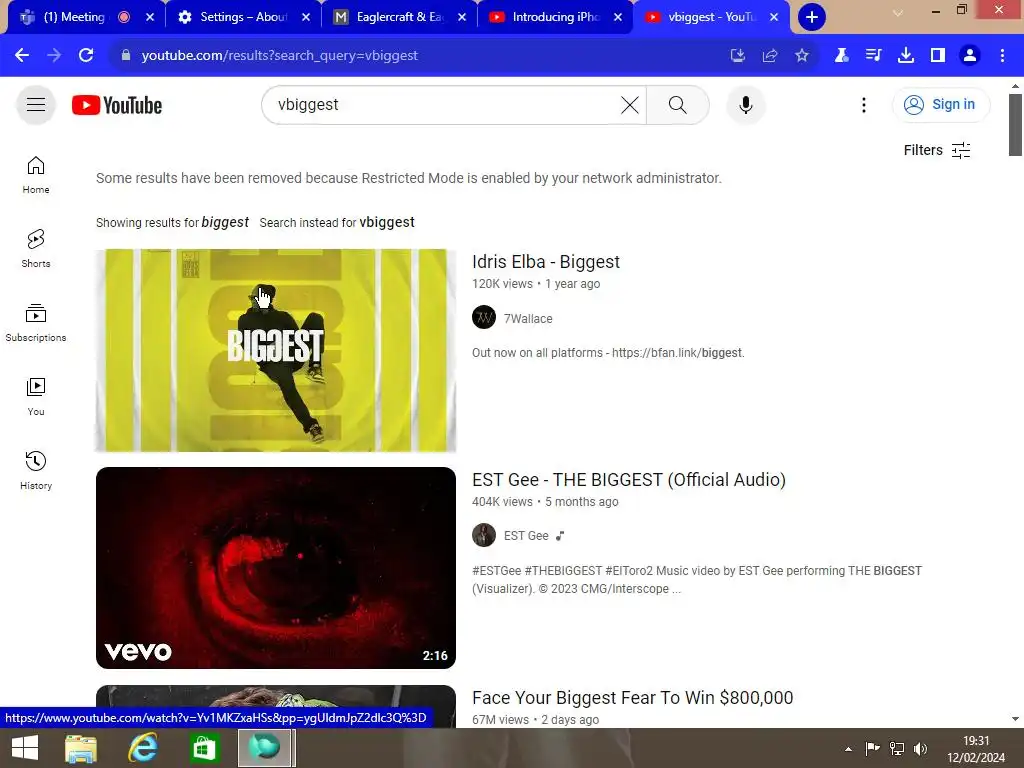
Task: Bookmark this page with the star icon
Action: click(x=801, y=55)
